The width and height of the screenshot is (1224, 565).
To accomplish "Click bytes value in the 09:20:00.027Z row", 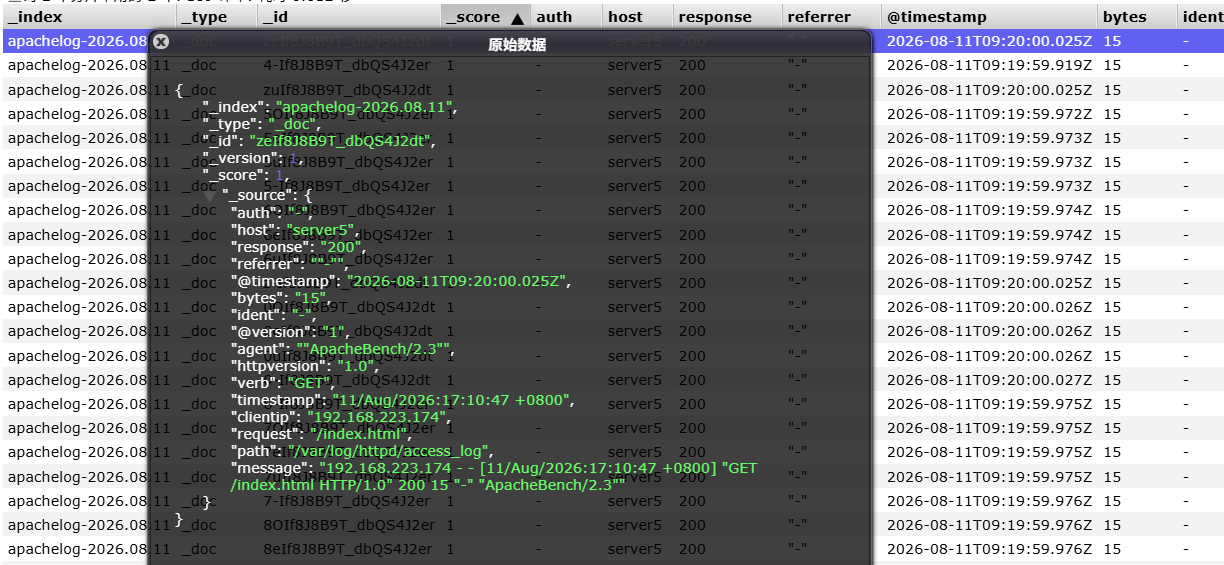I will tap(1112, 380).
